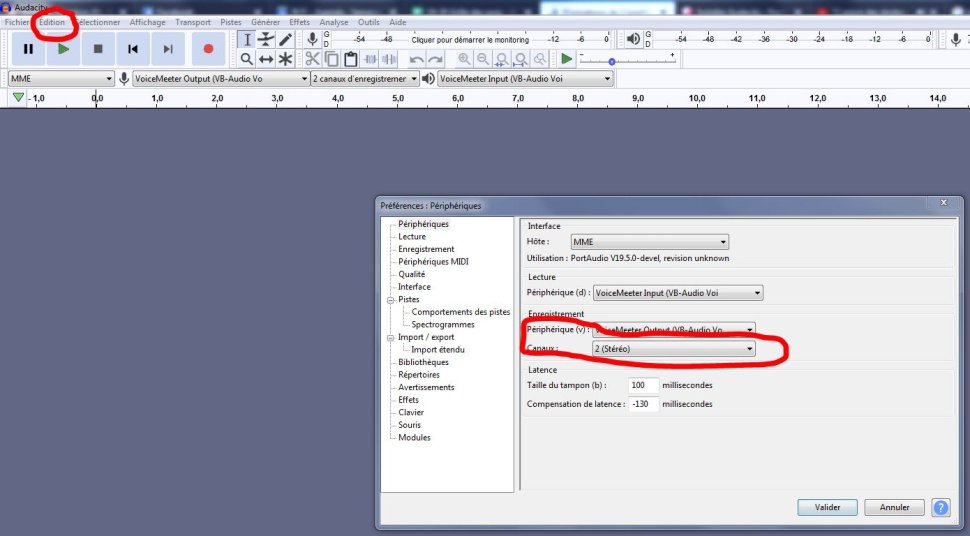Open the MME audio host dropdown in toolbar
The height and width of the screenshot is (536, 970).
coord(61,79)
